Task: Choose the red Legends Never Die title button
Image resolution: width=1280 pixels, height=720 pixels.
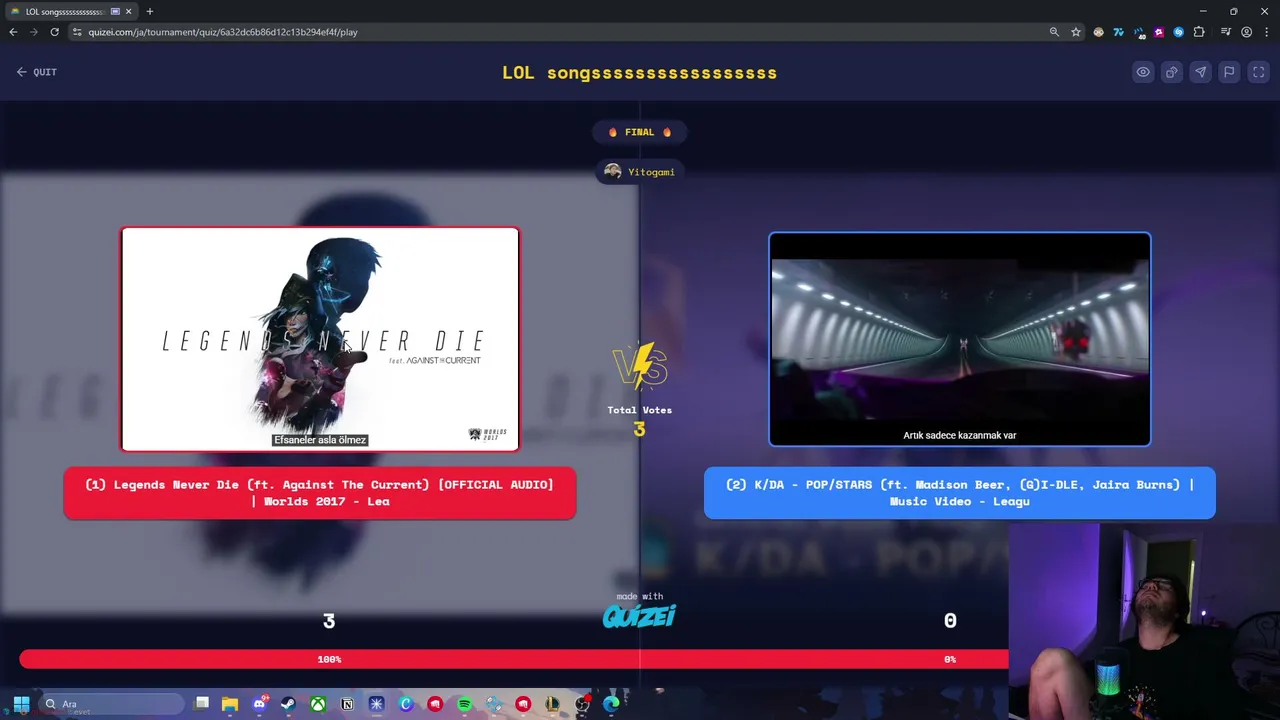Action: (320, 493)
